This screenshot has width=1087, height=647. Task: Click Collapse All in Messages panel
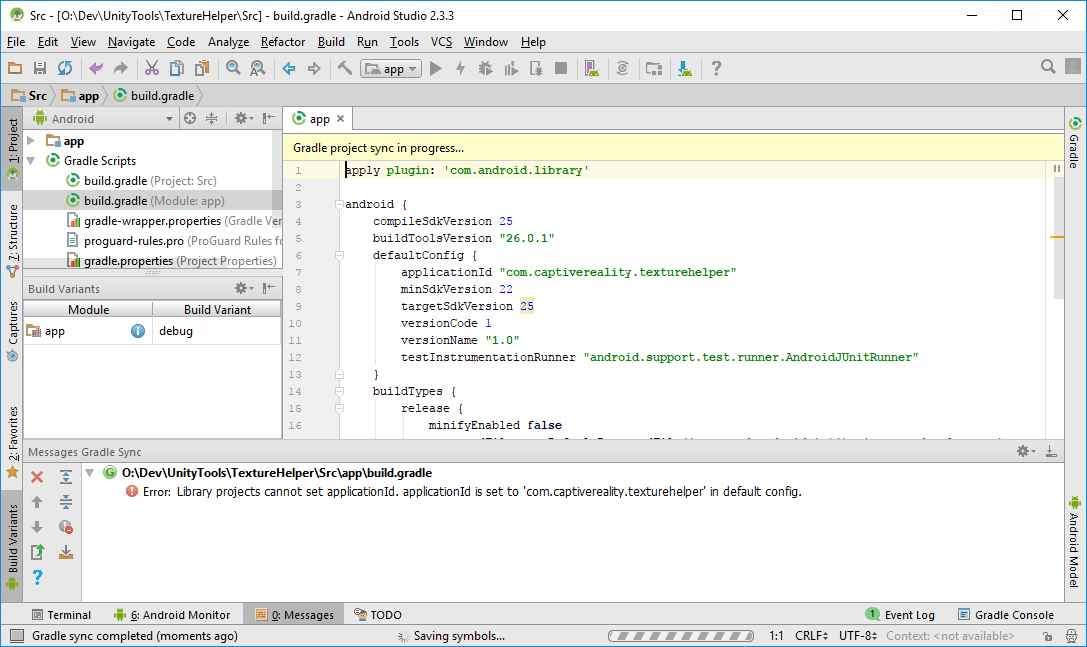pyautogui.click(x=66, y=502)
